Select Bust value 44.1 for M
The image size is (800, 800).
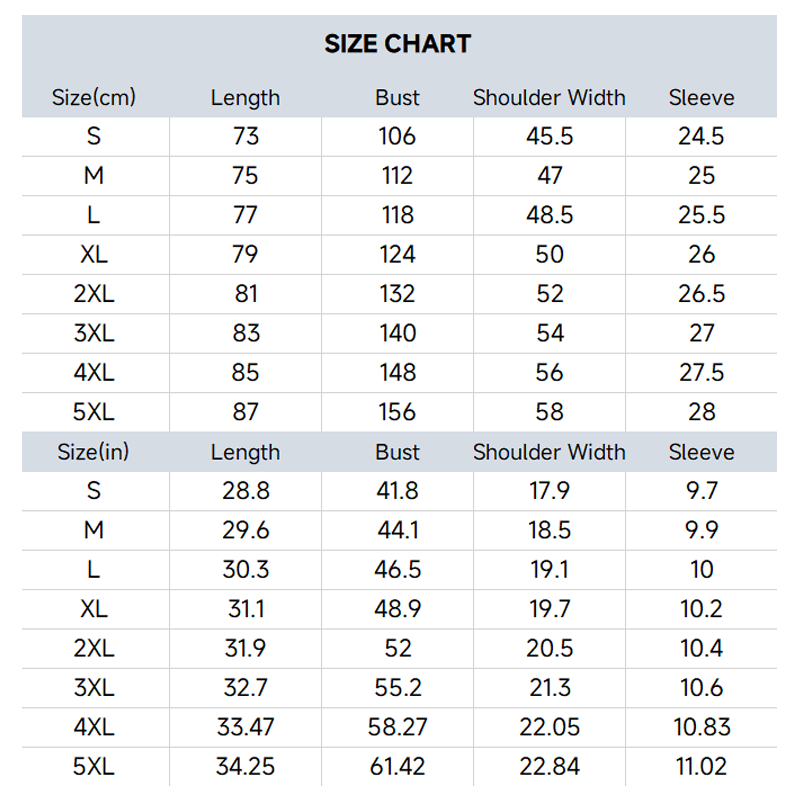click(x=397, y=530)
